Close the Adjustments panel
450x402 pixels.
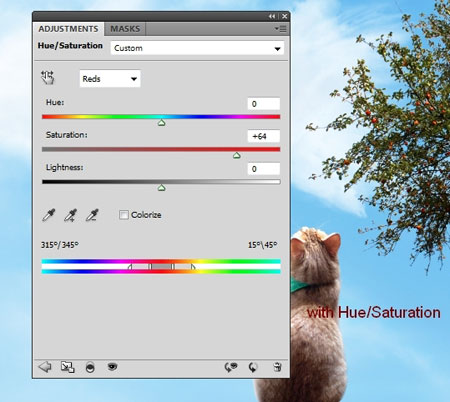point(284,16)
